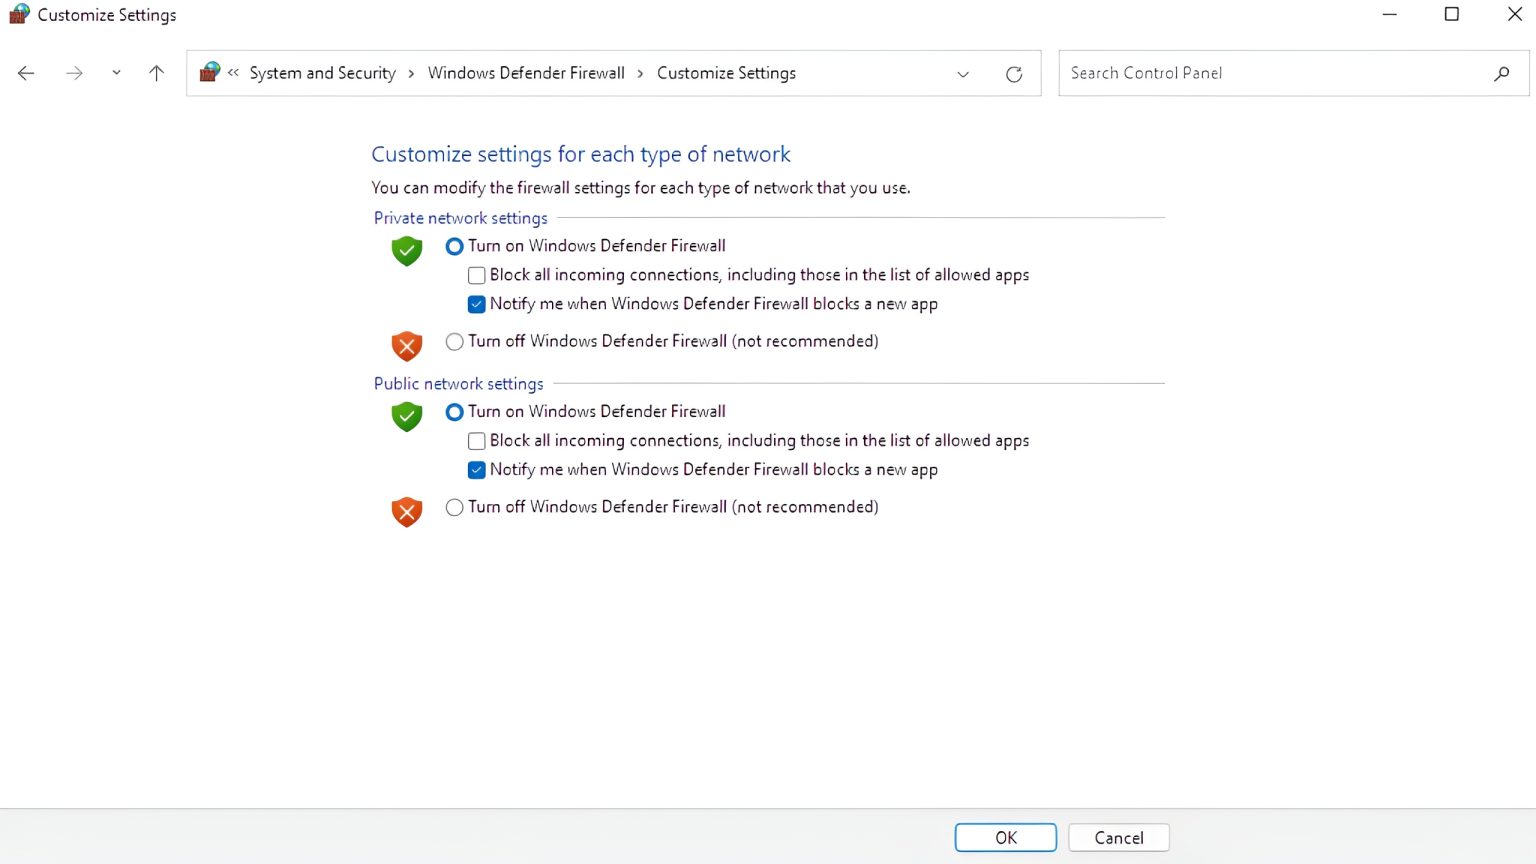The height and width of the screenshot is (864, 1536).
Task: Open the address bar history dropdown
Action: click(x=962, y=73)
